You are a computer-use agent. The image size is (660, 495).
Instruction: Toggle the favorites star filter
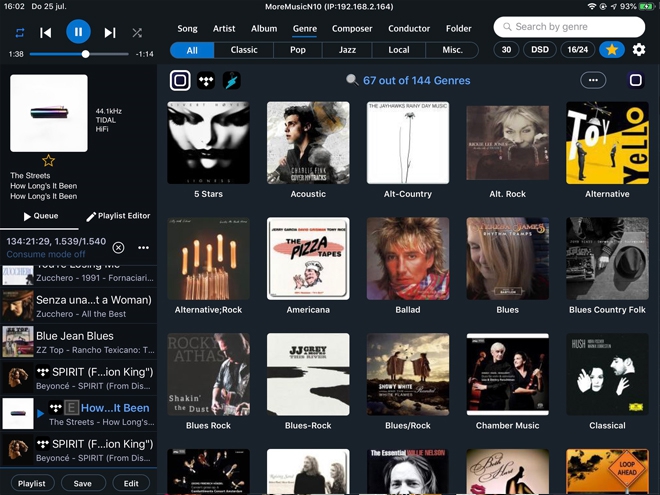coord(612,50)
